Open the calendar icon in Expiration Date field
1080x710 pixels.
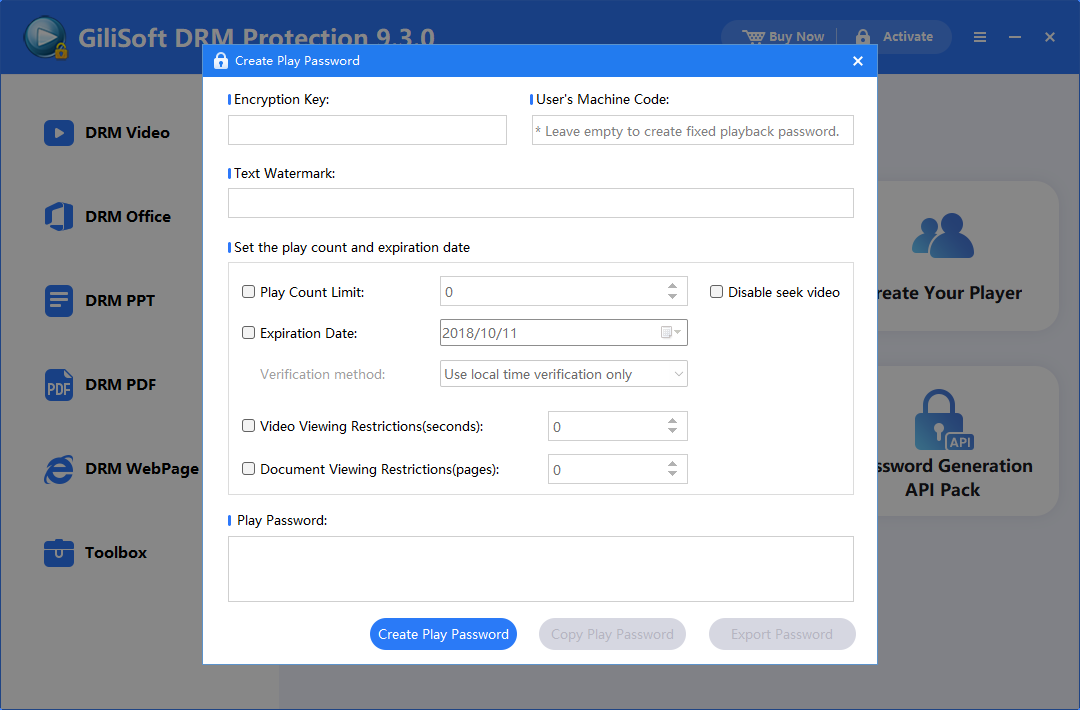tap(666, 333)
